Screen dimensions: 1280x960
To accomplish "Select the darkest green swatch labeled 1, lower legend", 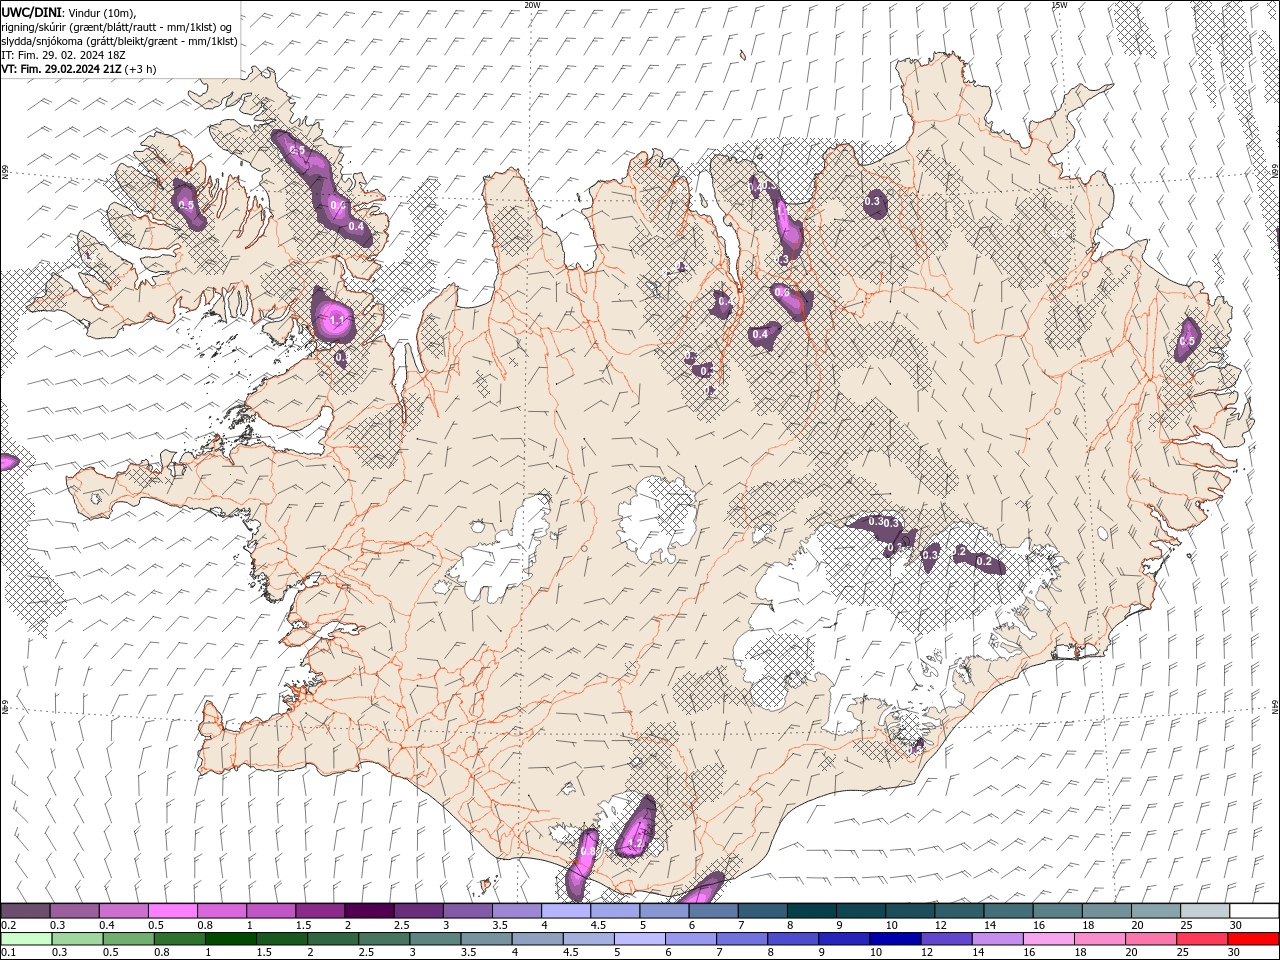I will point(230,939).
